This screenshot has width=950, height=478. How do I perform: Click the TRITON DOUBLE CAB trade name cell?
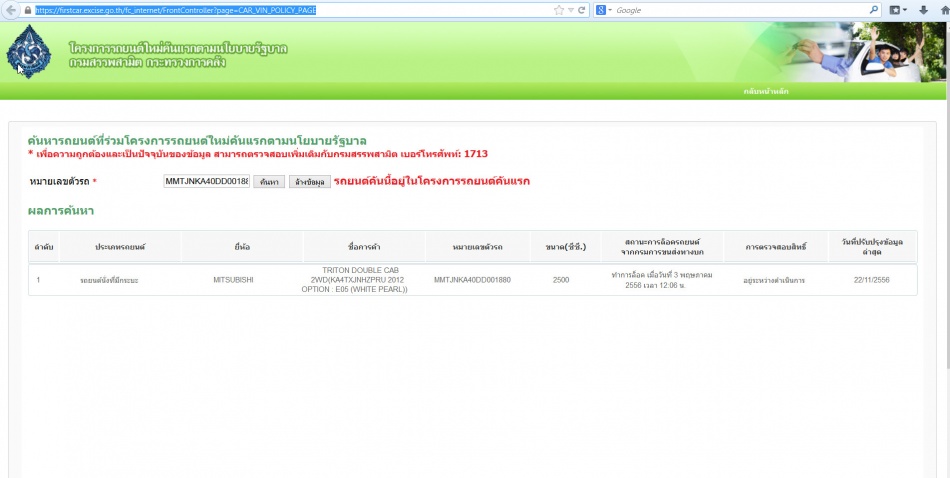pyautogui.click(x=354, y=280)
